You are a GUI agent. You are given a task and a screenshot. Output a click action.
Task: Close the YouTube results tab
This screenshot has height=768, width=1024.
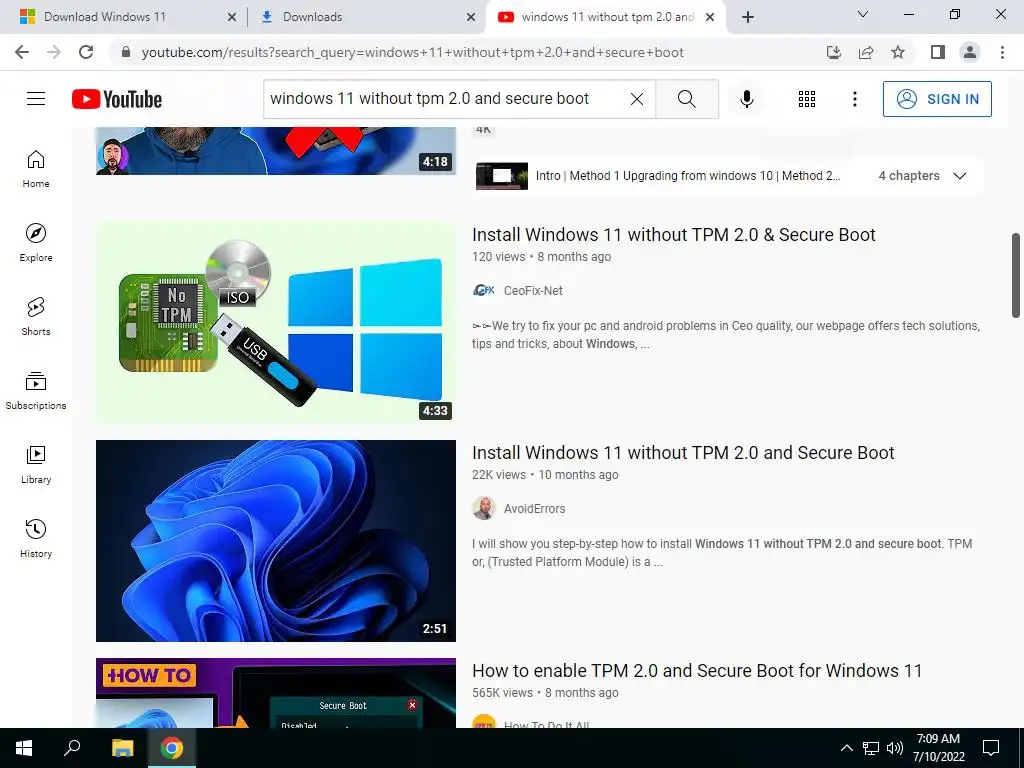(711, 18)
